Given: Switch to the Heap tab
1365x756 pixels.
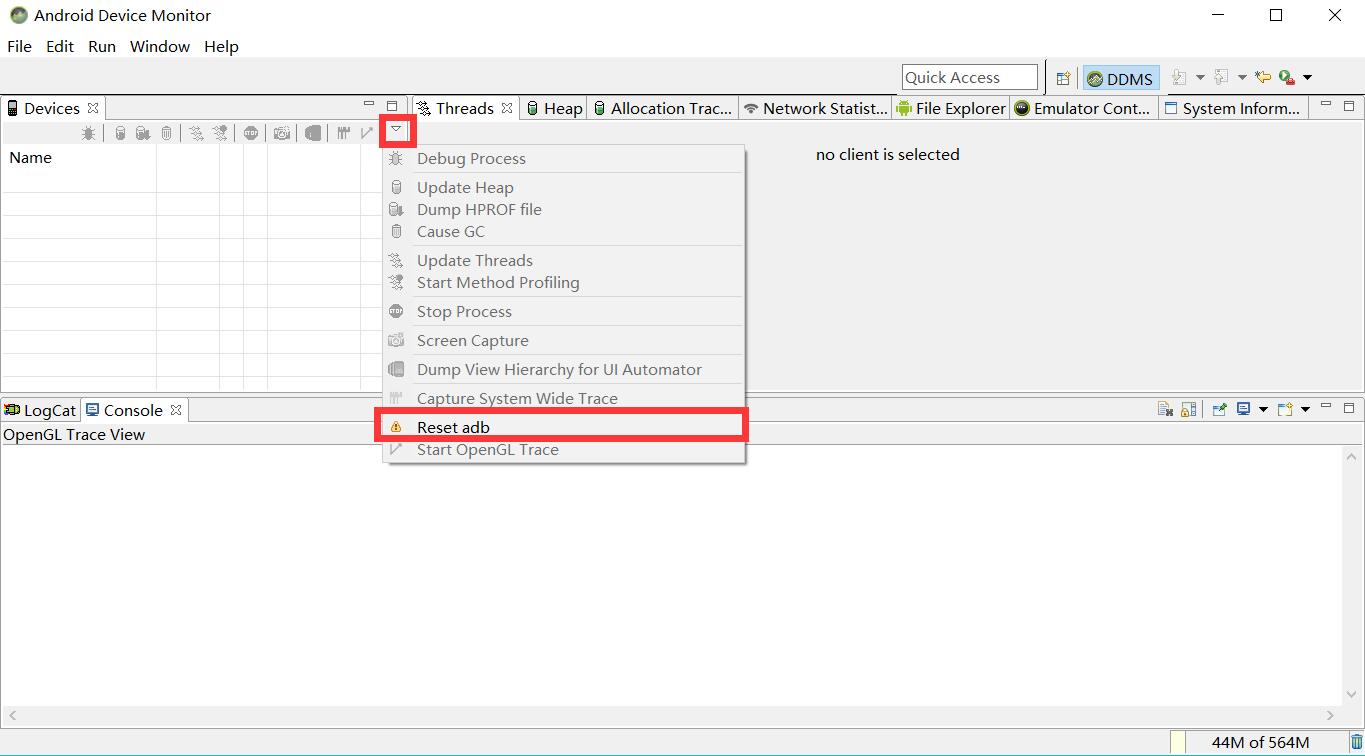Looking at the screenshot, I should tap(555, 108).
